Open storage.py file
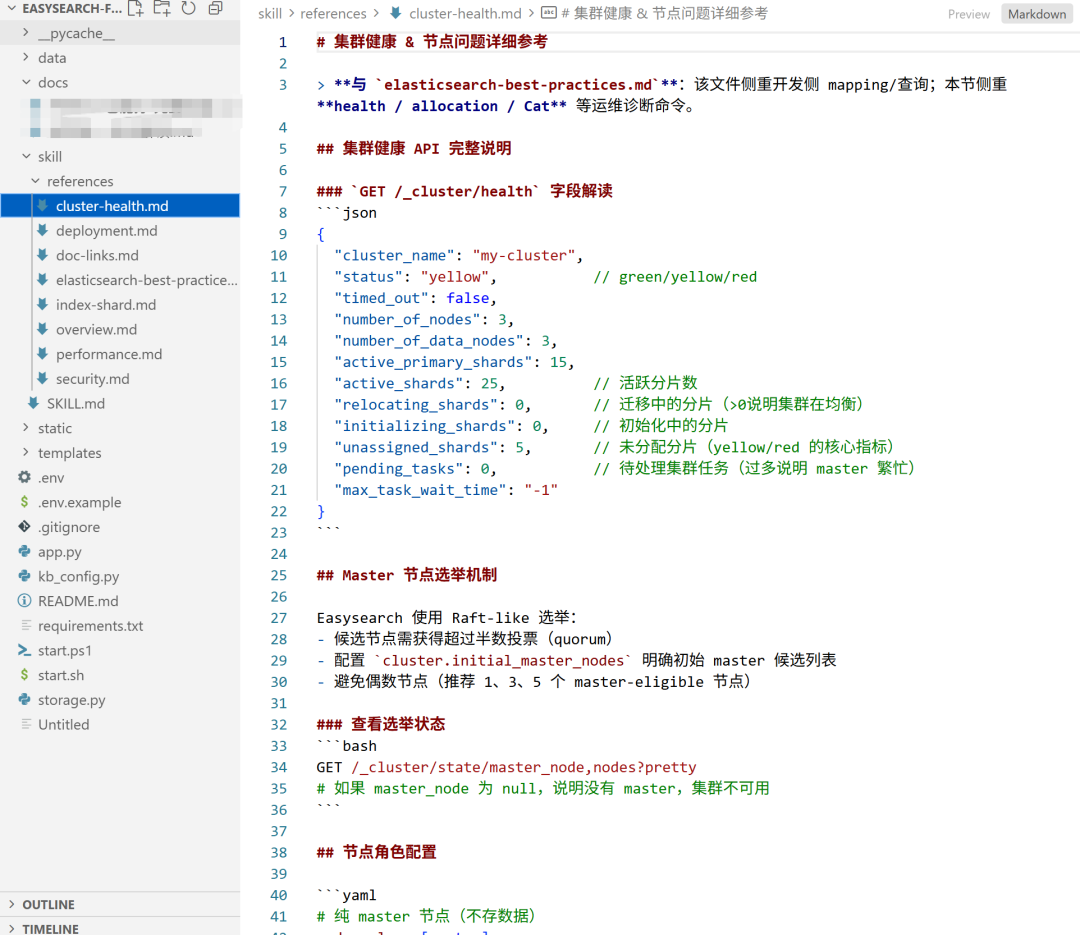The image size is (1080, 935). pos(72,700)
